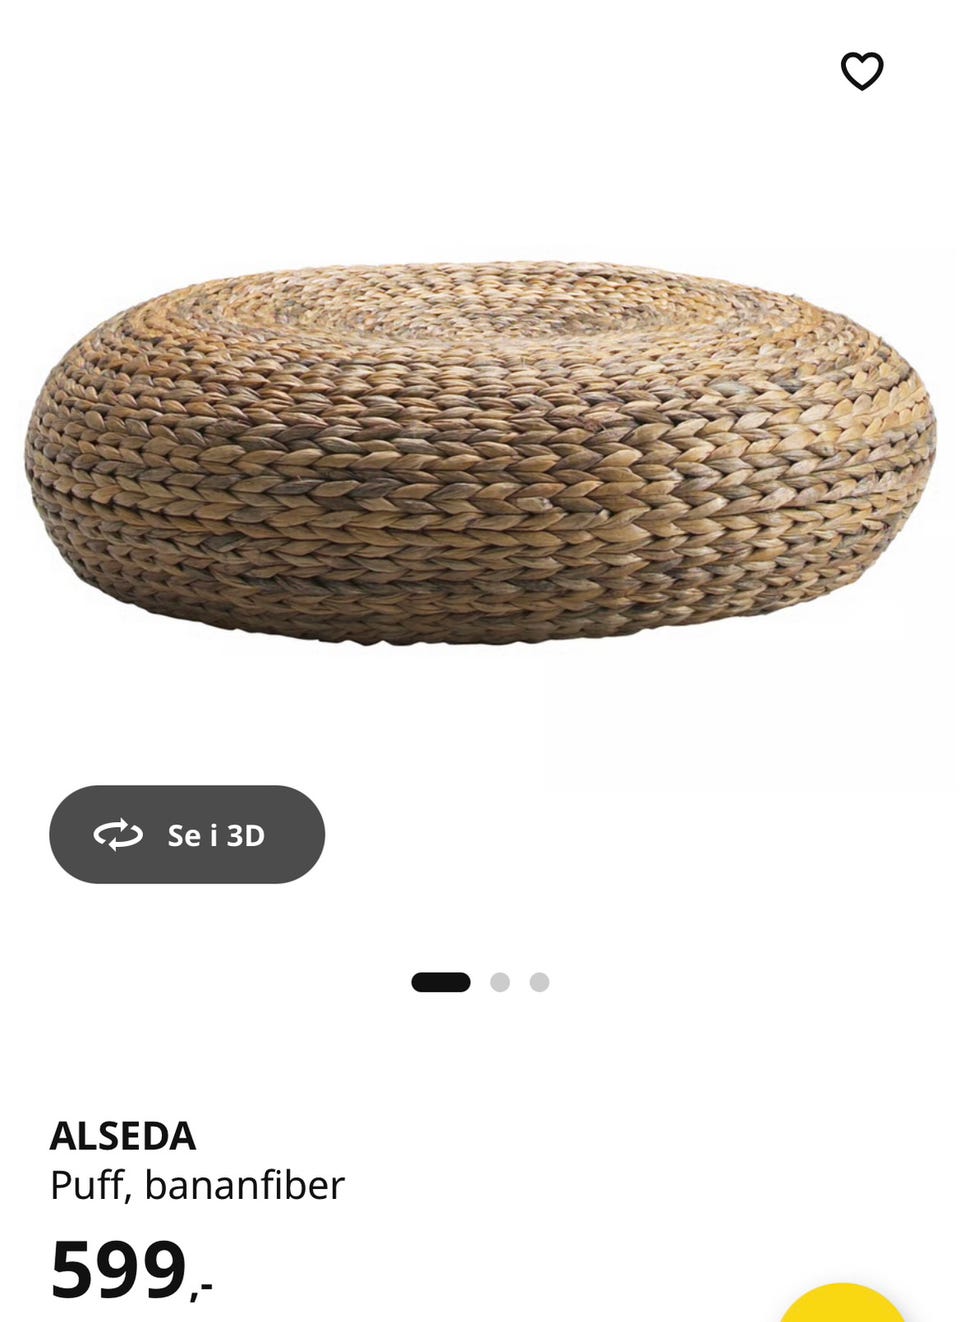Select the third image carousel dot
Screen dimensions: 960x1322
tap(539, 982)
